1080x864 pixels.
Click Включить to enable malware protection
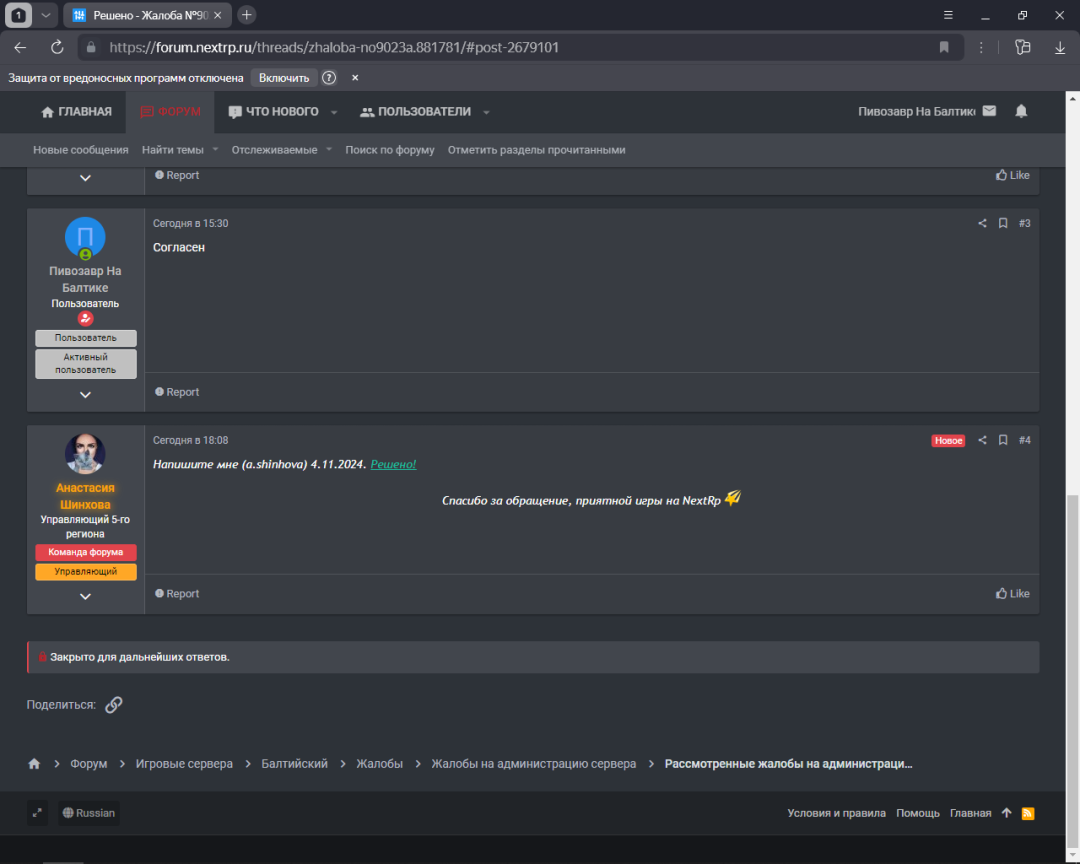coord(283,78)
